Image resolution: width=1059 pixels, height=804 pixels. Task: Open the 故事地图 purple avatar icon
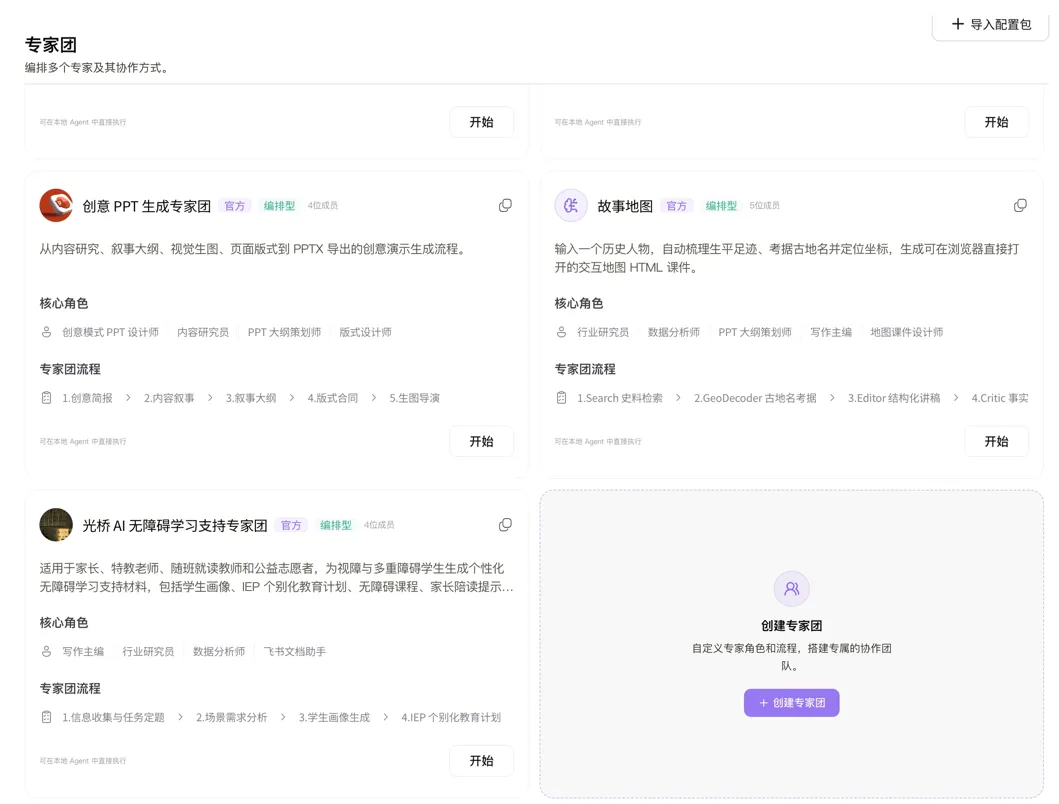pos(571,205)
